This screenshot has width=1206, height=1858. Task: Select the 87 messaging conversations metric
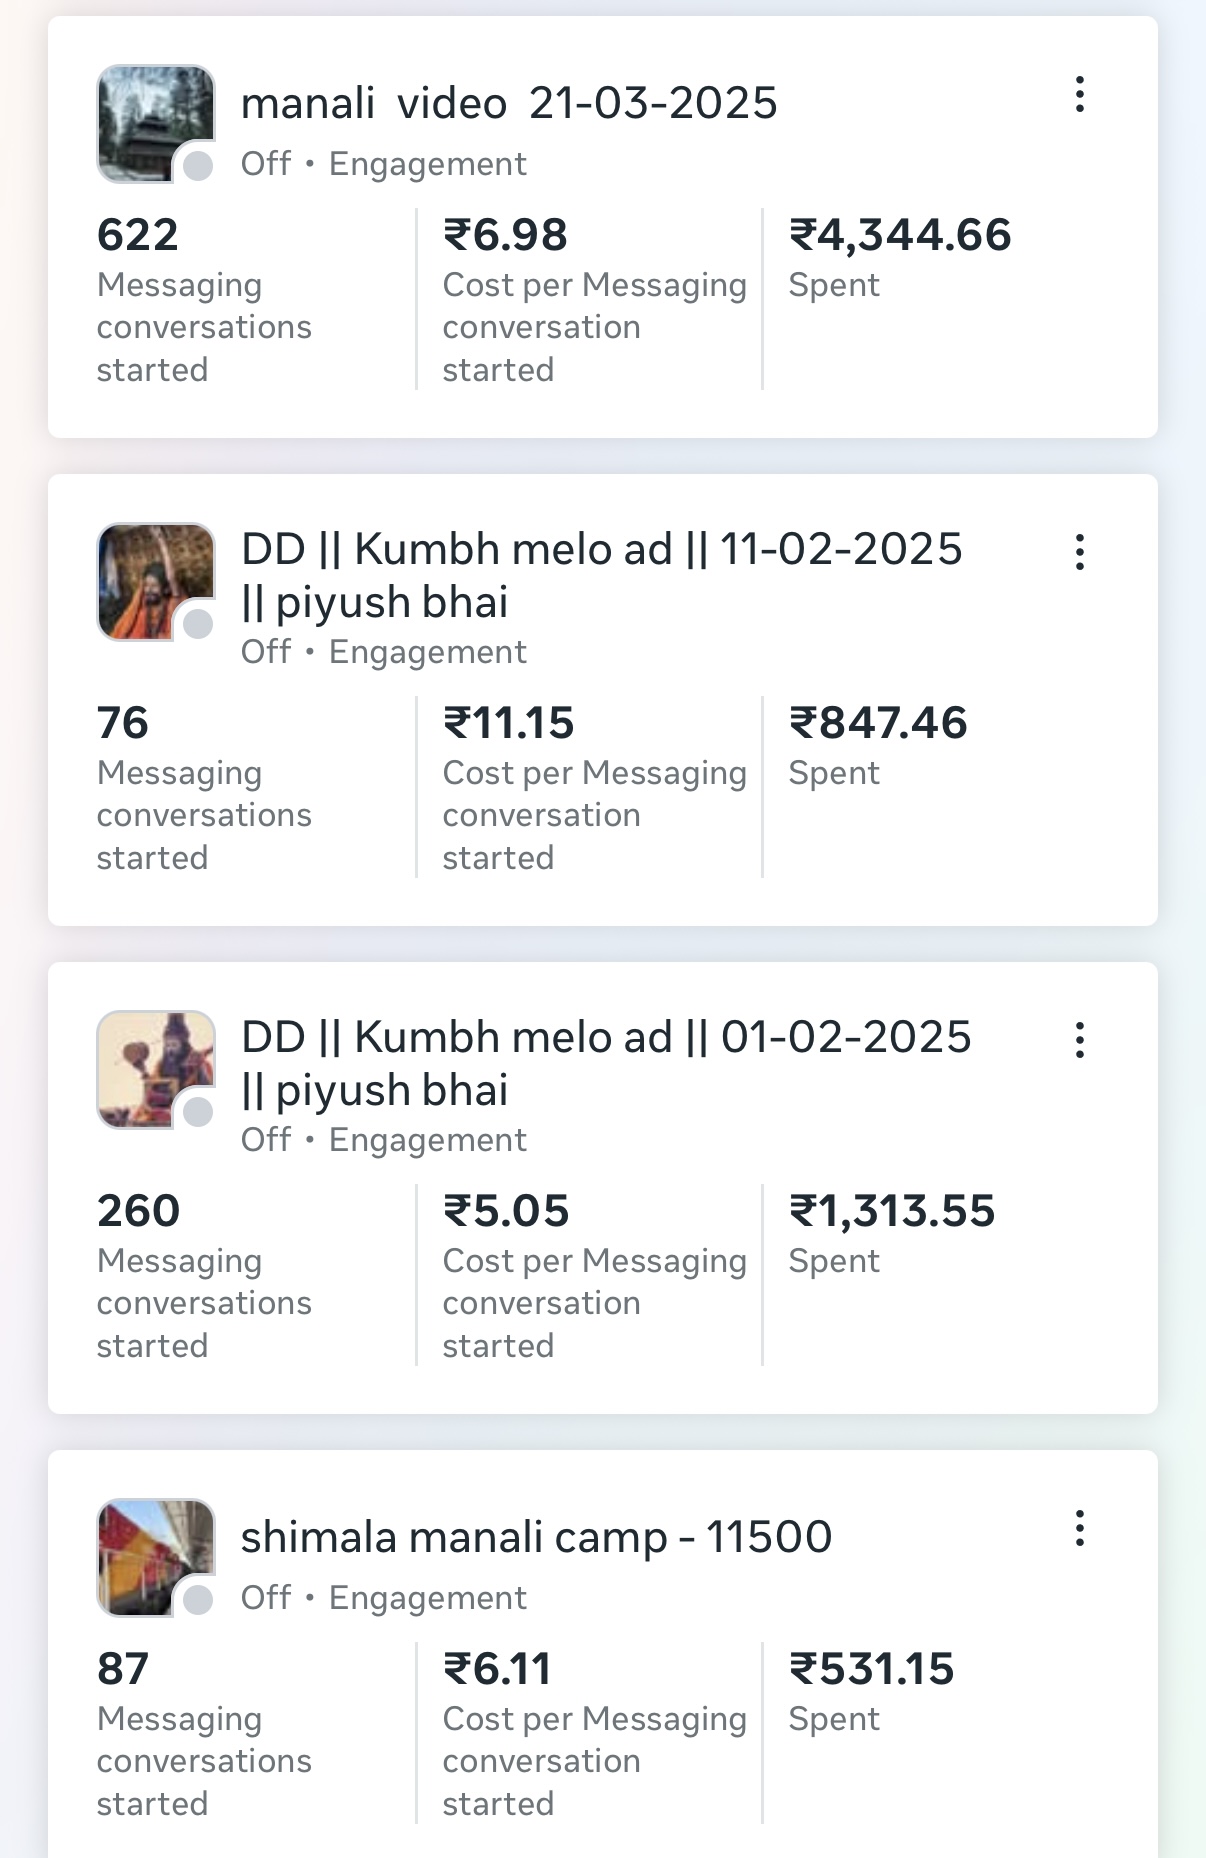pyautogui.click(x=123, y=1670)
